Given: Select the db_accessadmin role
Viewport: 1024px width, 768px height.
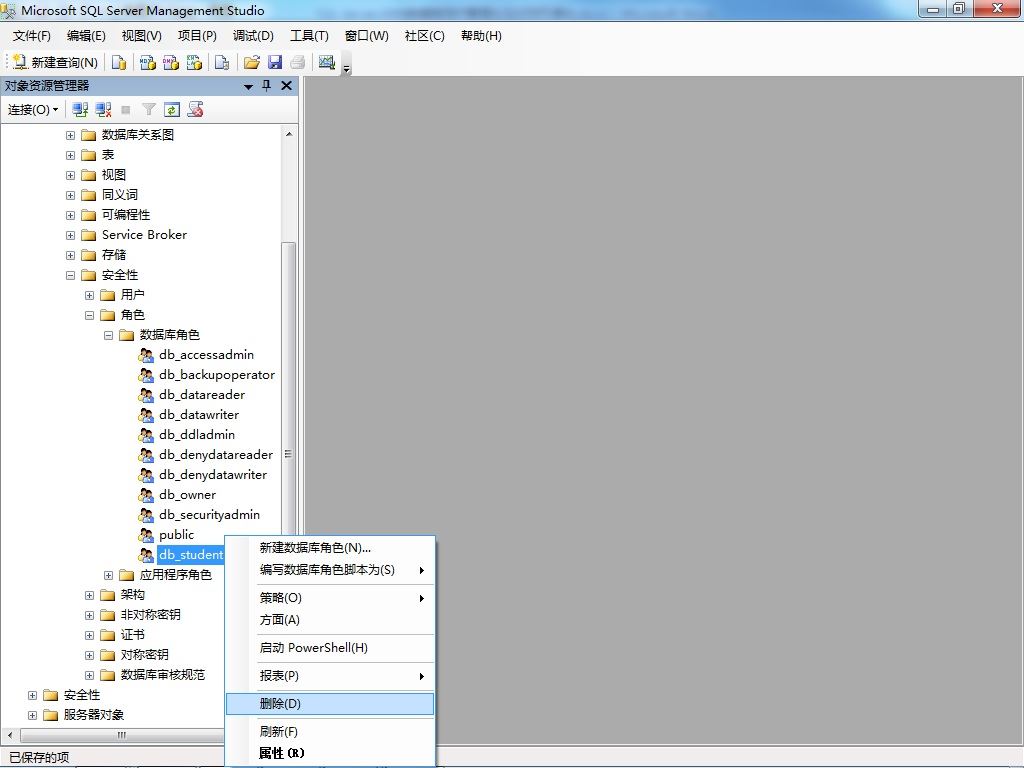Looking at the screenshot, I should click(x=206, y=355).
